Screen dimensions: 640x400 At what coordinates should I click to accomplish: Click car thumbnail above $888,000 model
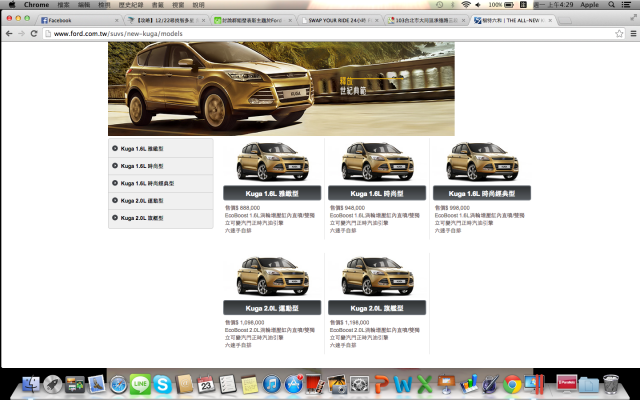(272, 161)
